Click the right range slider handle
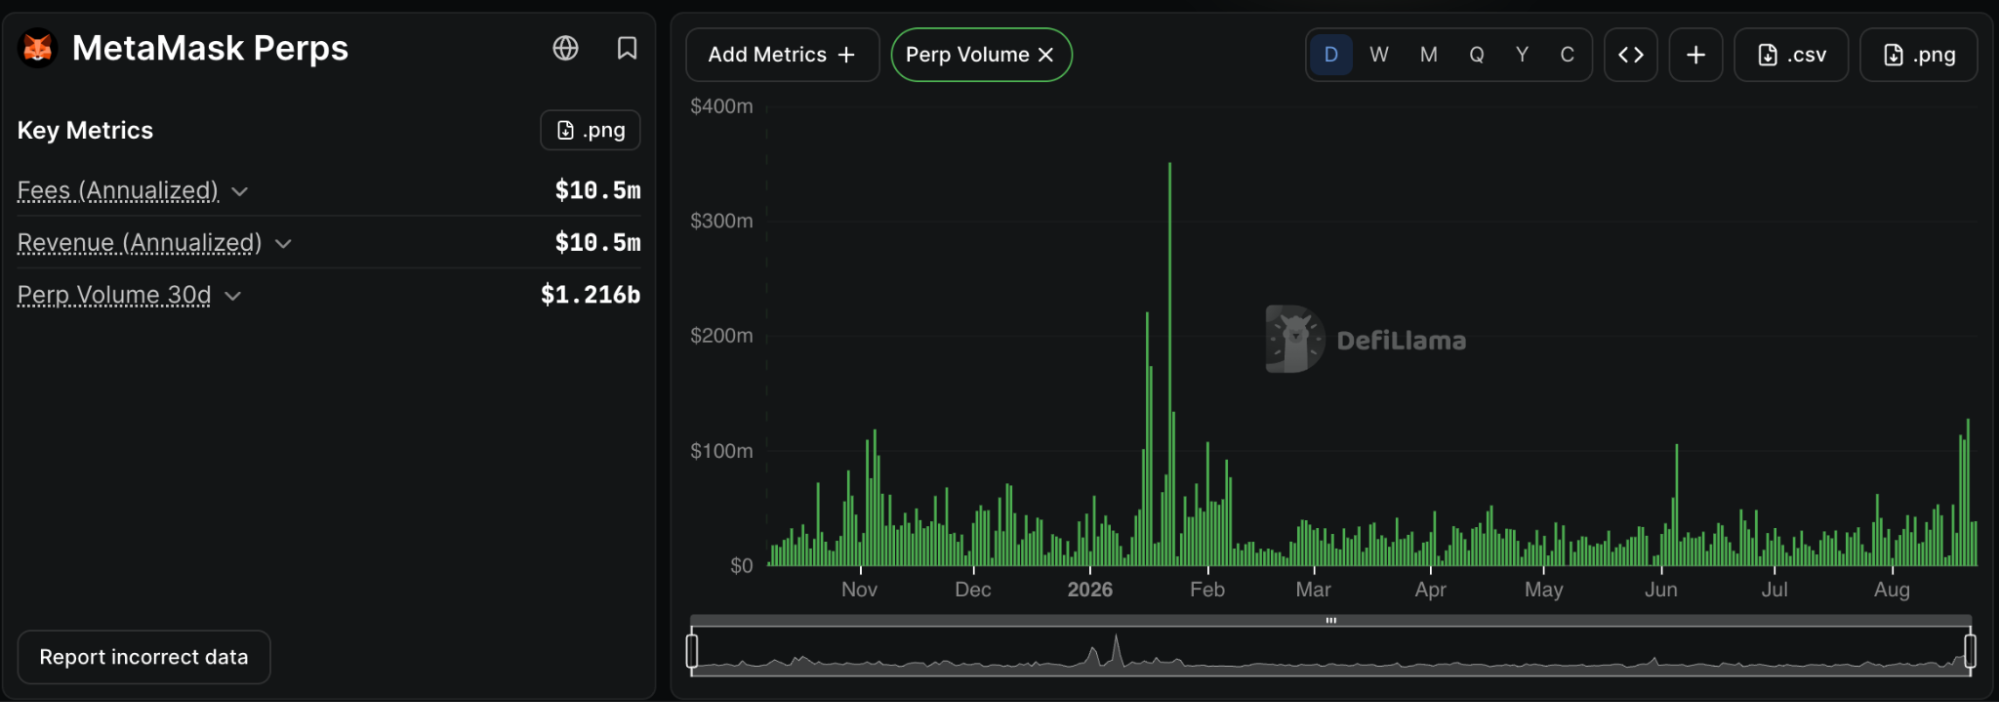The image size is (1999, 702). 1970,651
